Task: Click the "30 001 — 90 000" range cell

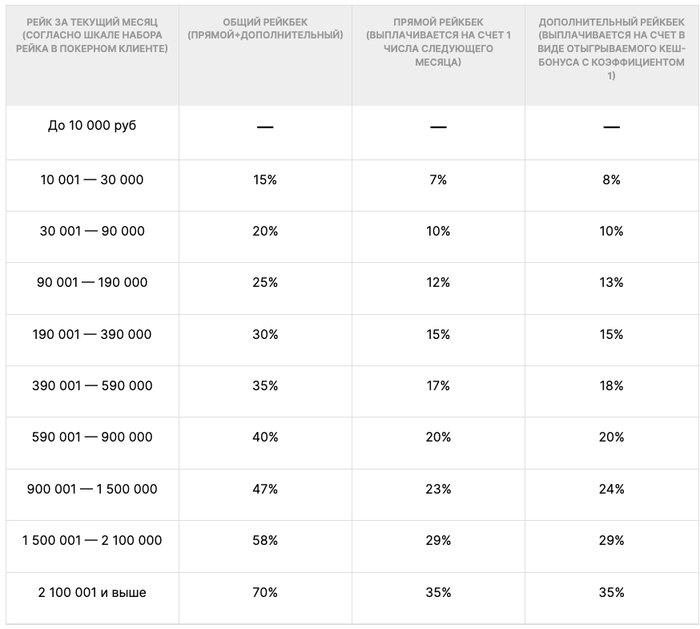Action: (x=91, y=231)
